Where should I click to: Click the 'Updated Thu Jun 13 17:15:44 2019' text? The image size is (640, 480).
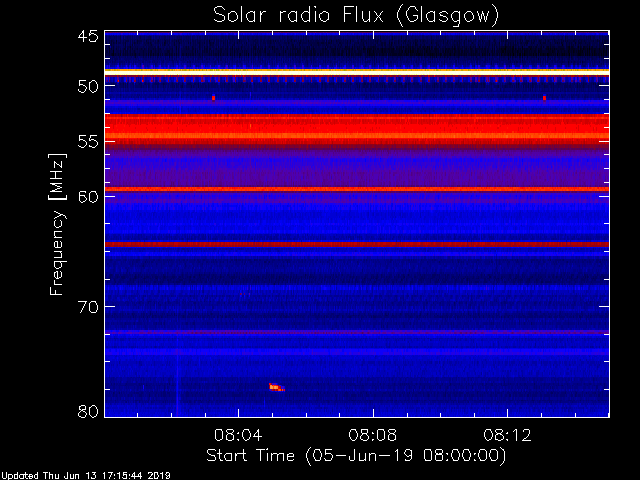point(86,476)
